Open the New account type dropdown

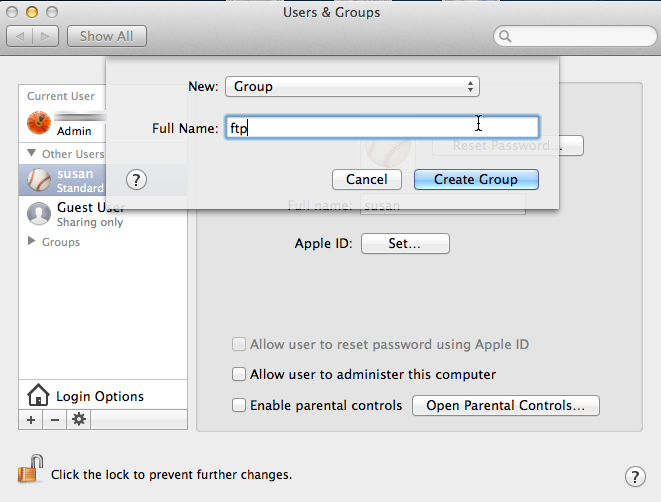coord(352,87)
